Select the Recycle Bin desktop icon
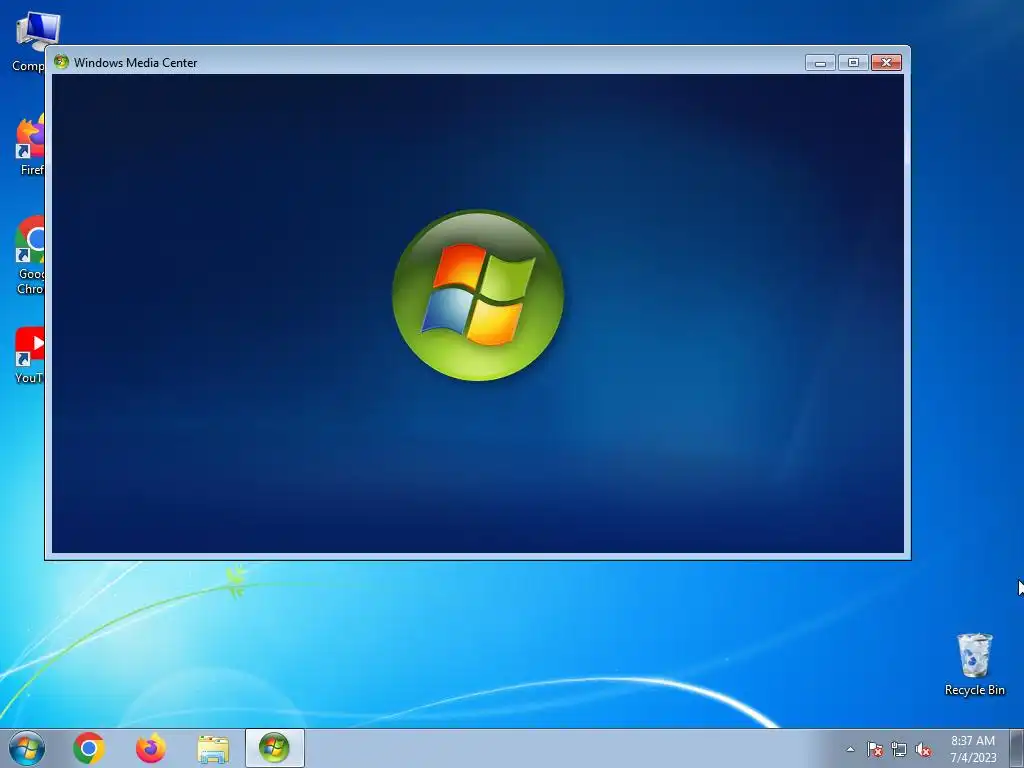This screenshot has width=1024, height=768. point(974,664)
